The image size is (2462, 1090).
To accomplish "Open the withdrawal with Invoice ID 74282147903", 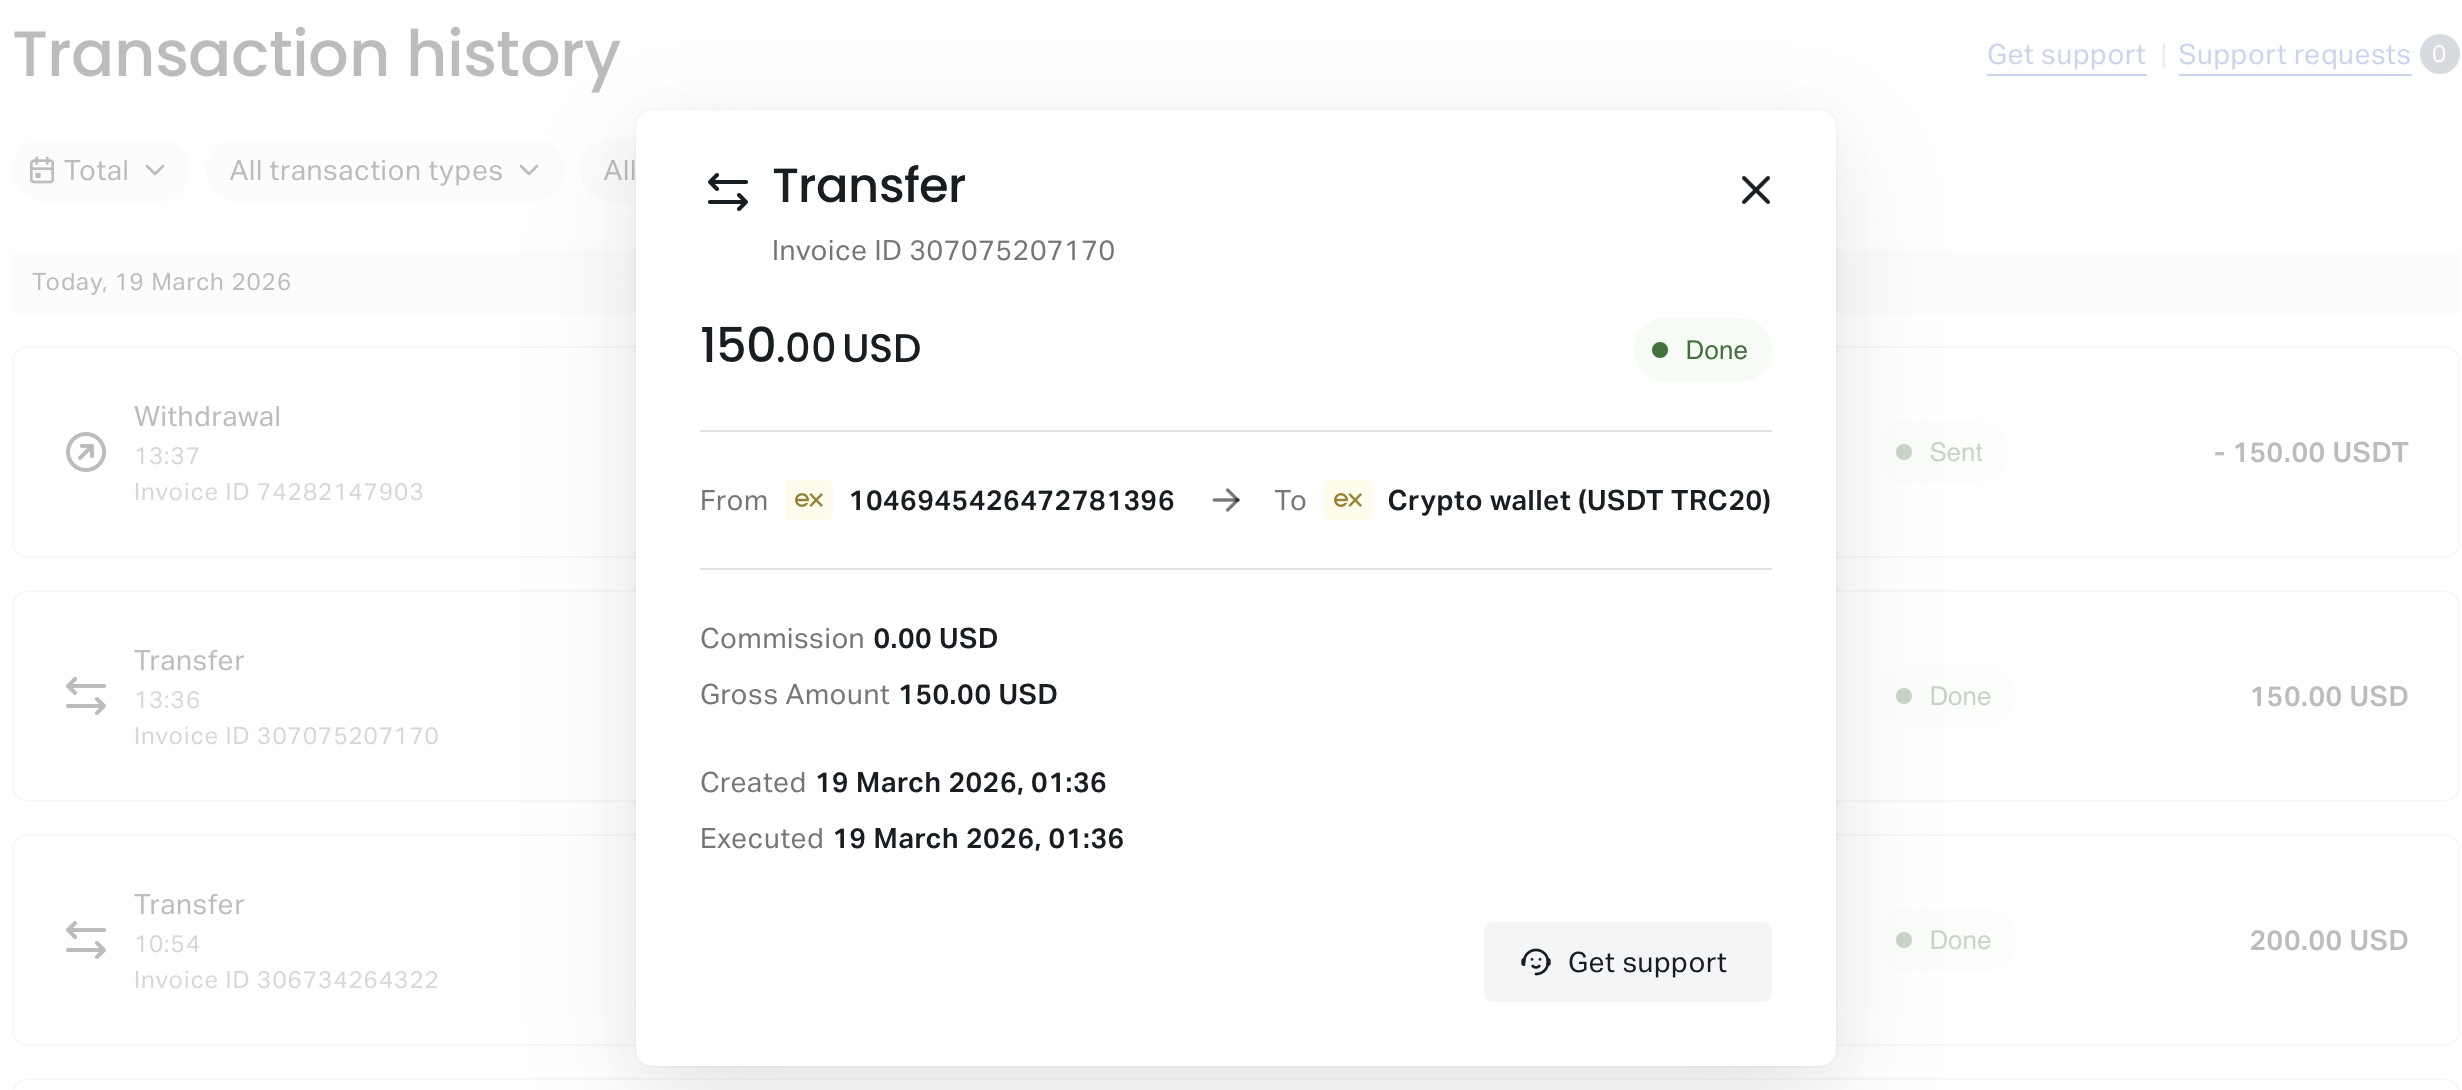I will [x=300, y=452].
